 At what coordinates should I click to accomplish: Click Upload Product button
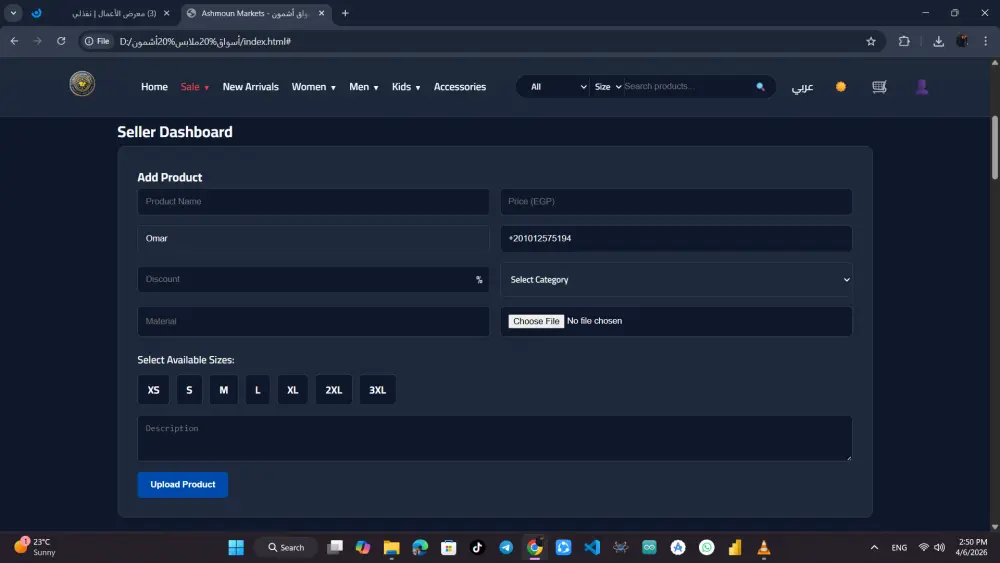coord(183,485)
